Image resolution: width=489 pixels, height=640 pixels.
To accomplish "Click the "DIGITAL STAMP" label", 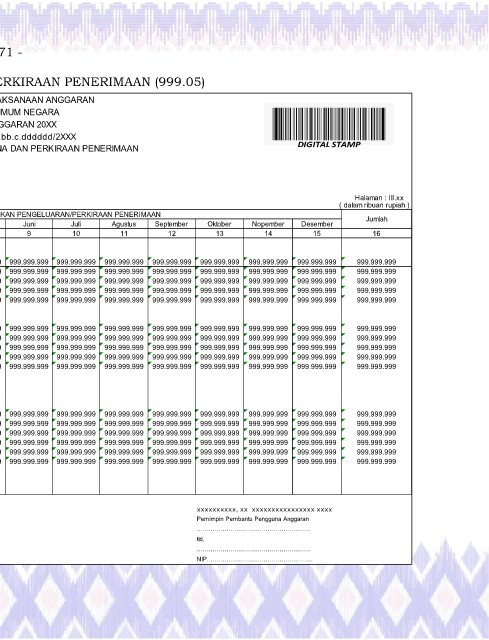I will [x=329, y=144].
